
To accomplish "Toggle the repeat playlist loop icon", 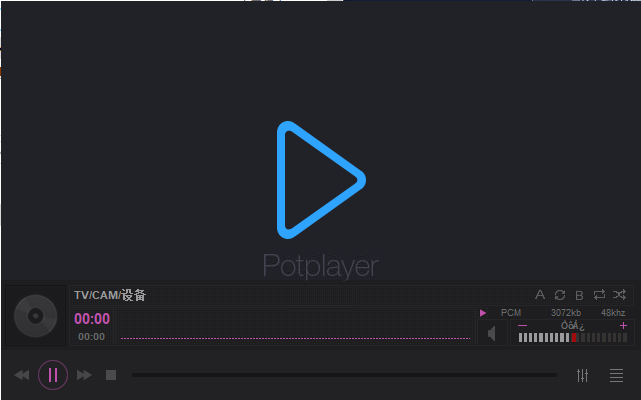I will point(599,294).
